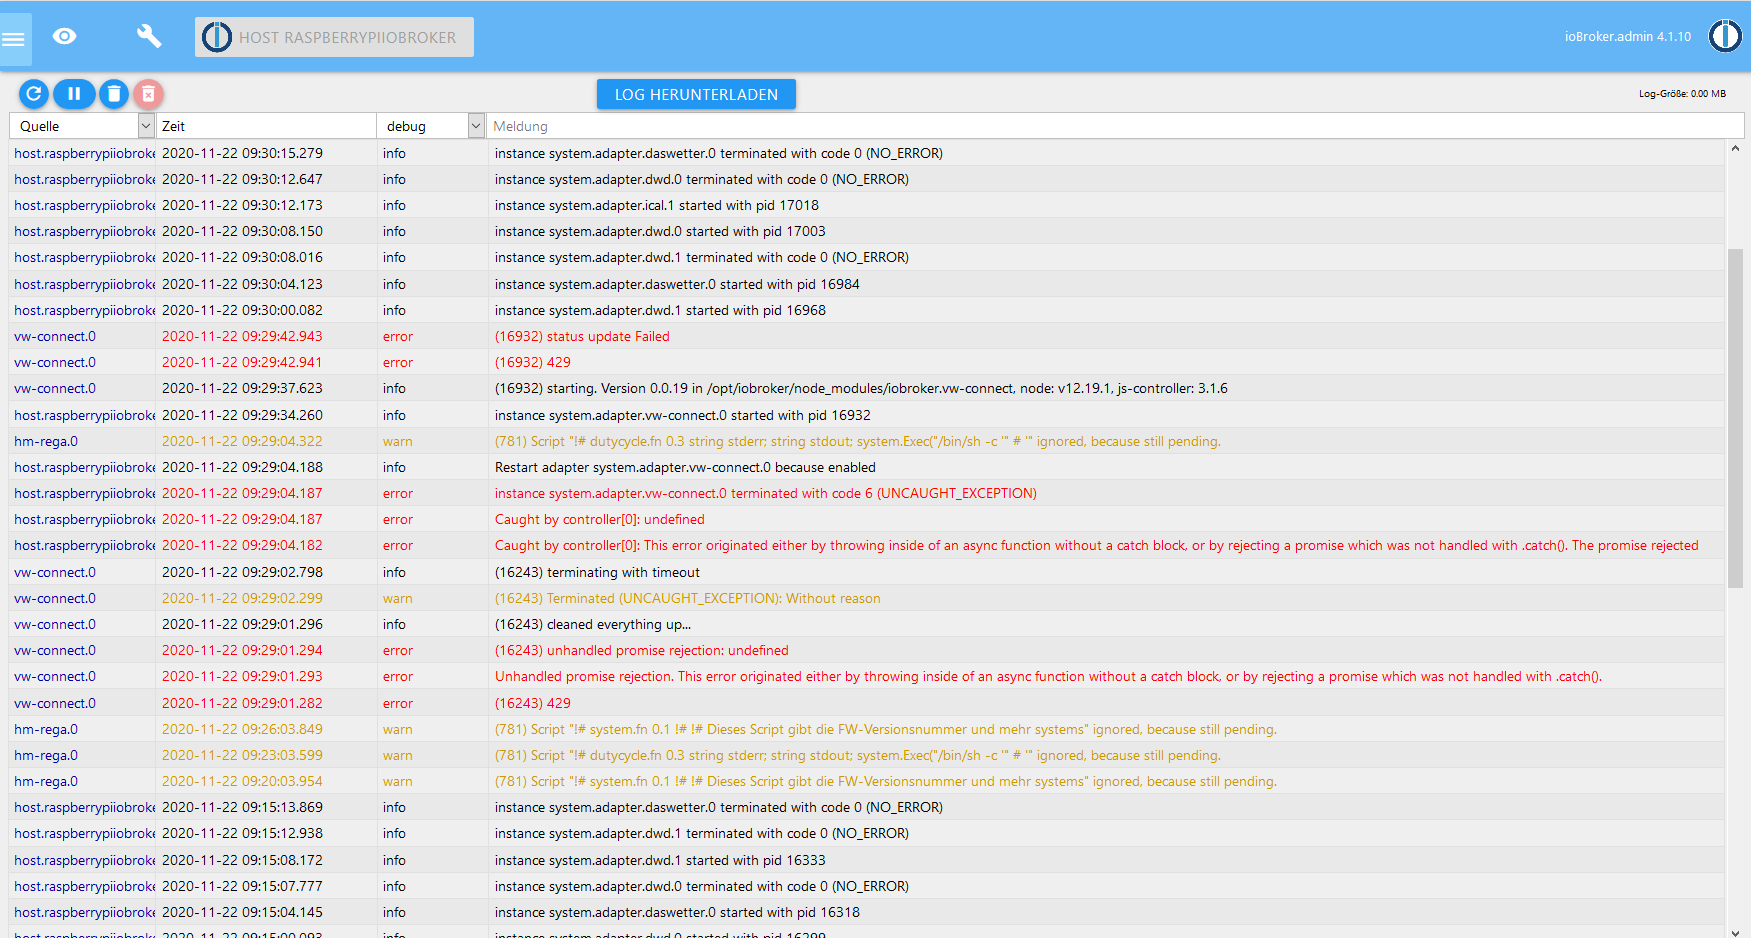Click the Zeit column header
Screen dimensions: 1751x938
[173, 126]
